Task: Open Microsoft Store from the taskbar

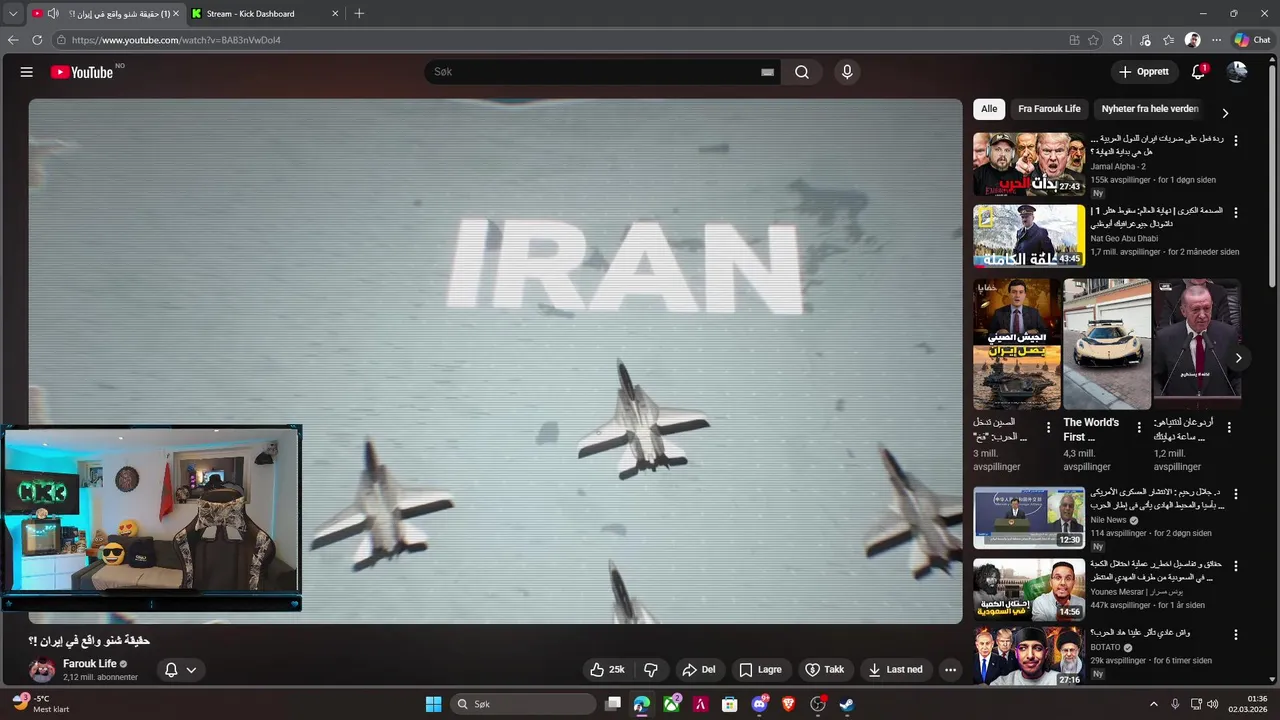Action: (x=730, y=704)
